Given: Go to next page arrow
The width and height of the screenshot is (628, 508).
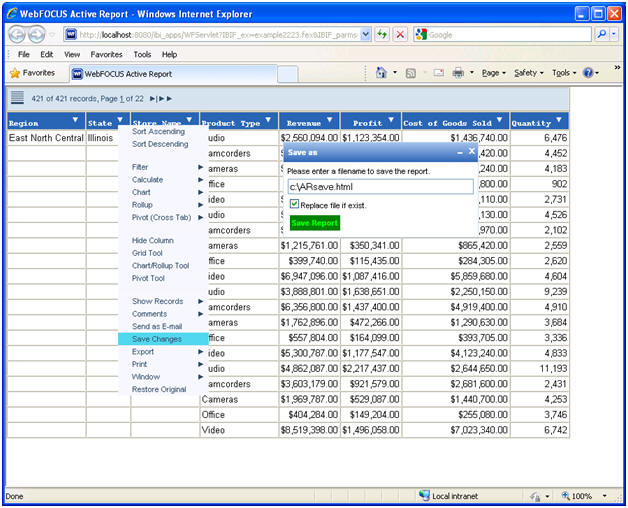Looking at the screenshot, I should tap(161, 99).
